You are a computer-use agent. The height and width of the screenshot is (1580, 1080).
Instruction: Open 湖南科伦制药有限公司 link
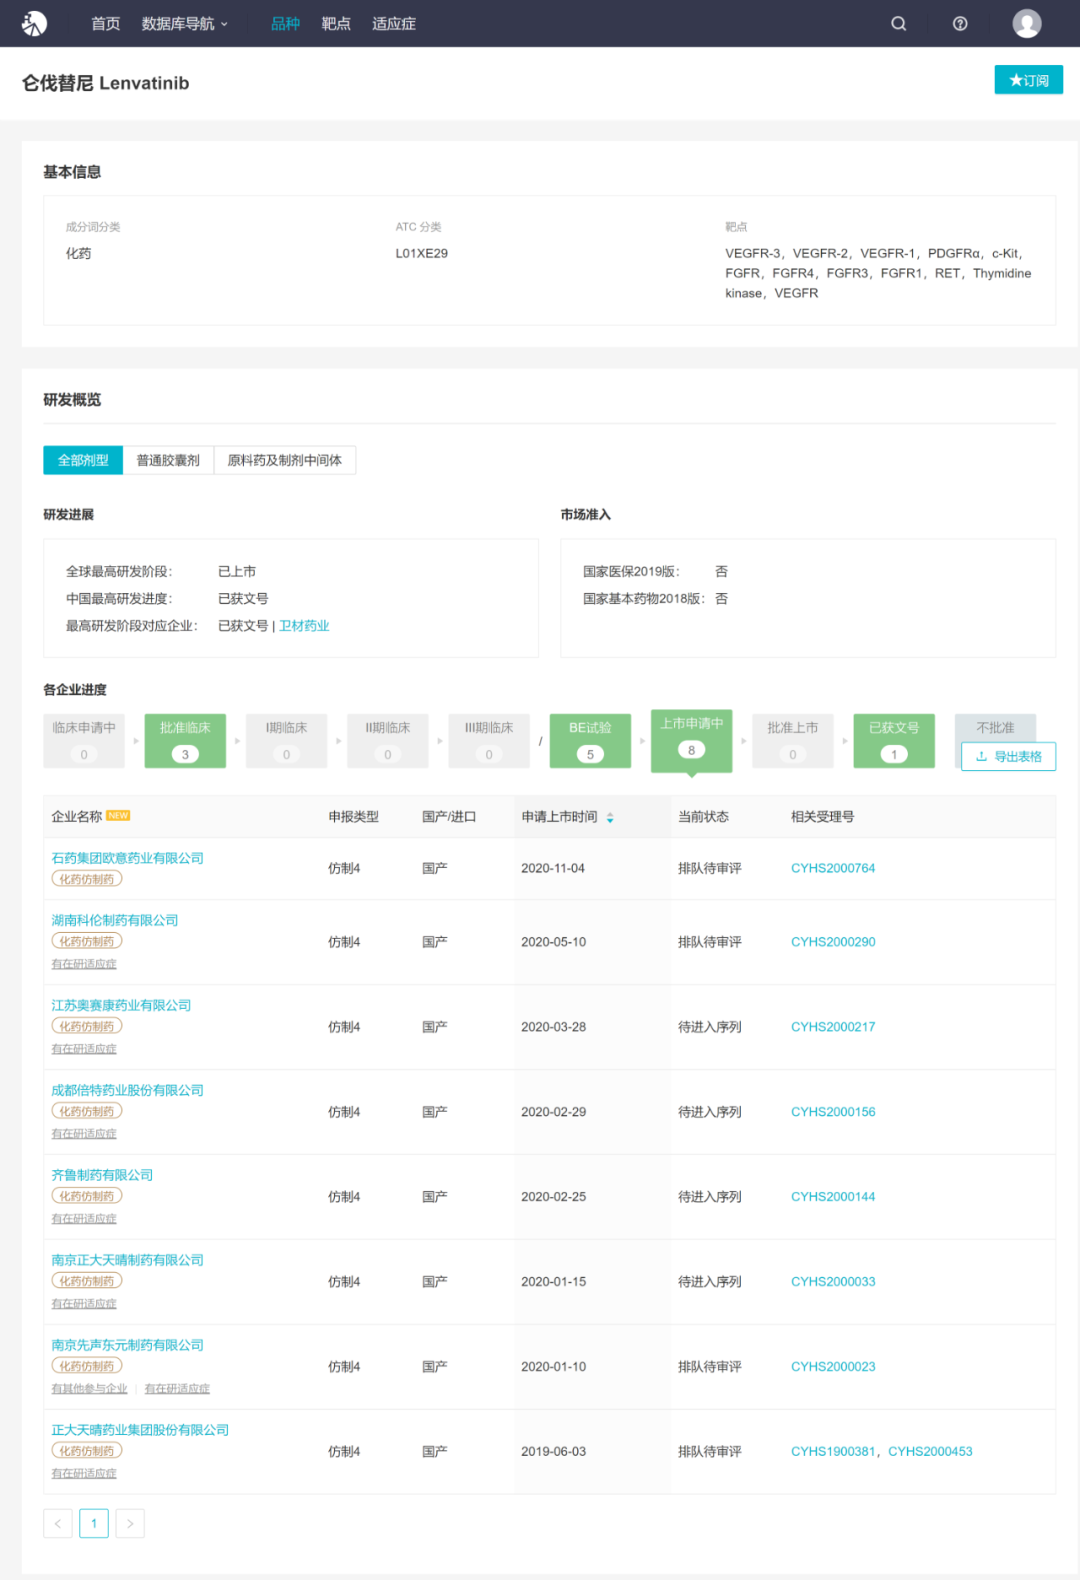coord(115,920)
